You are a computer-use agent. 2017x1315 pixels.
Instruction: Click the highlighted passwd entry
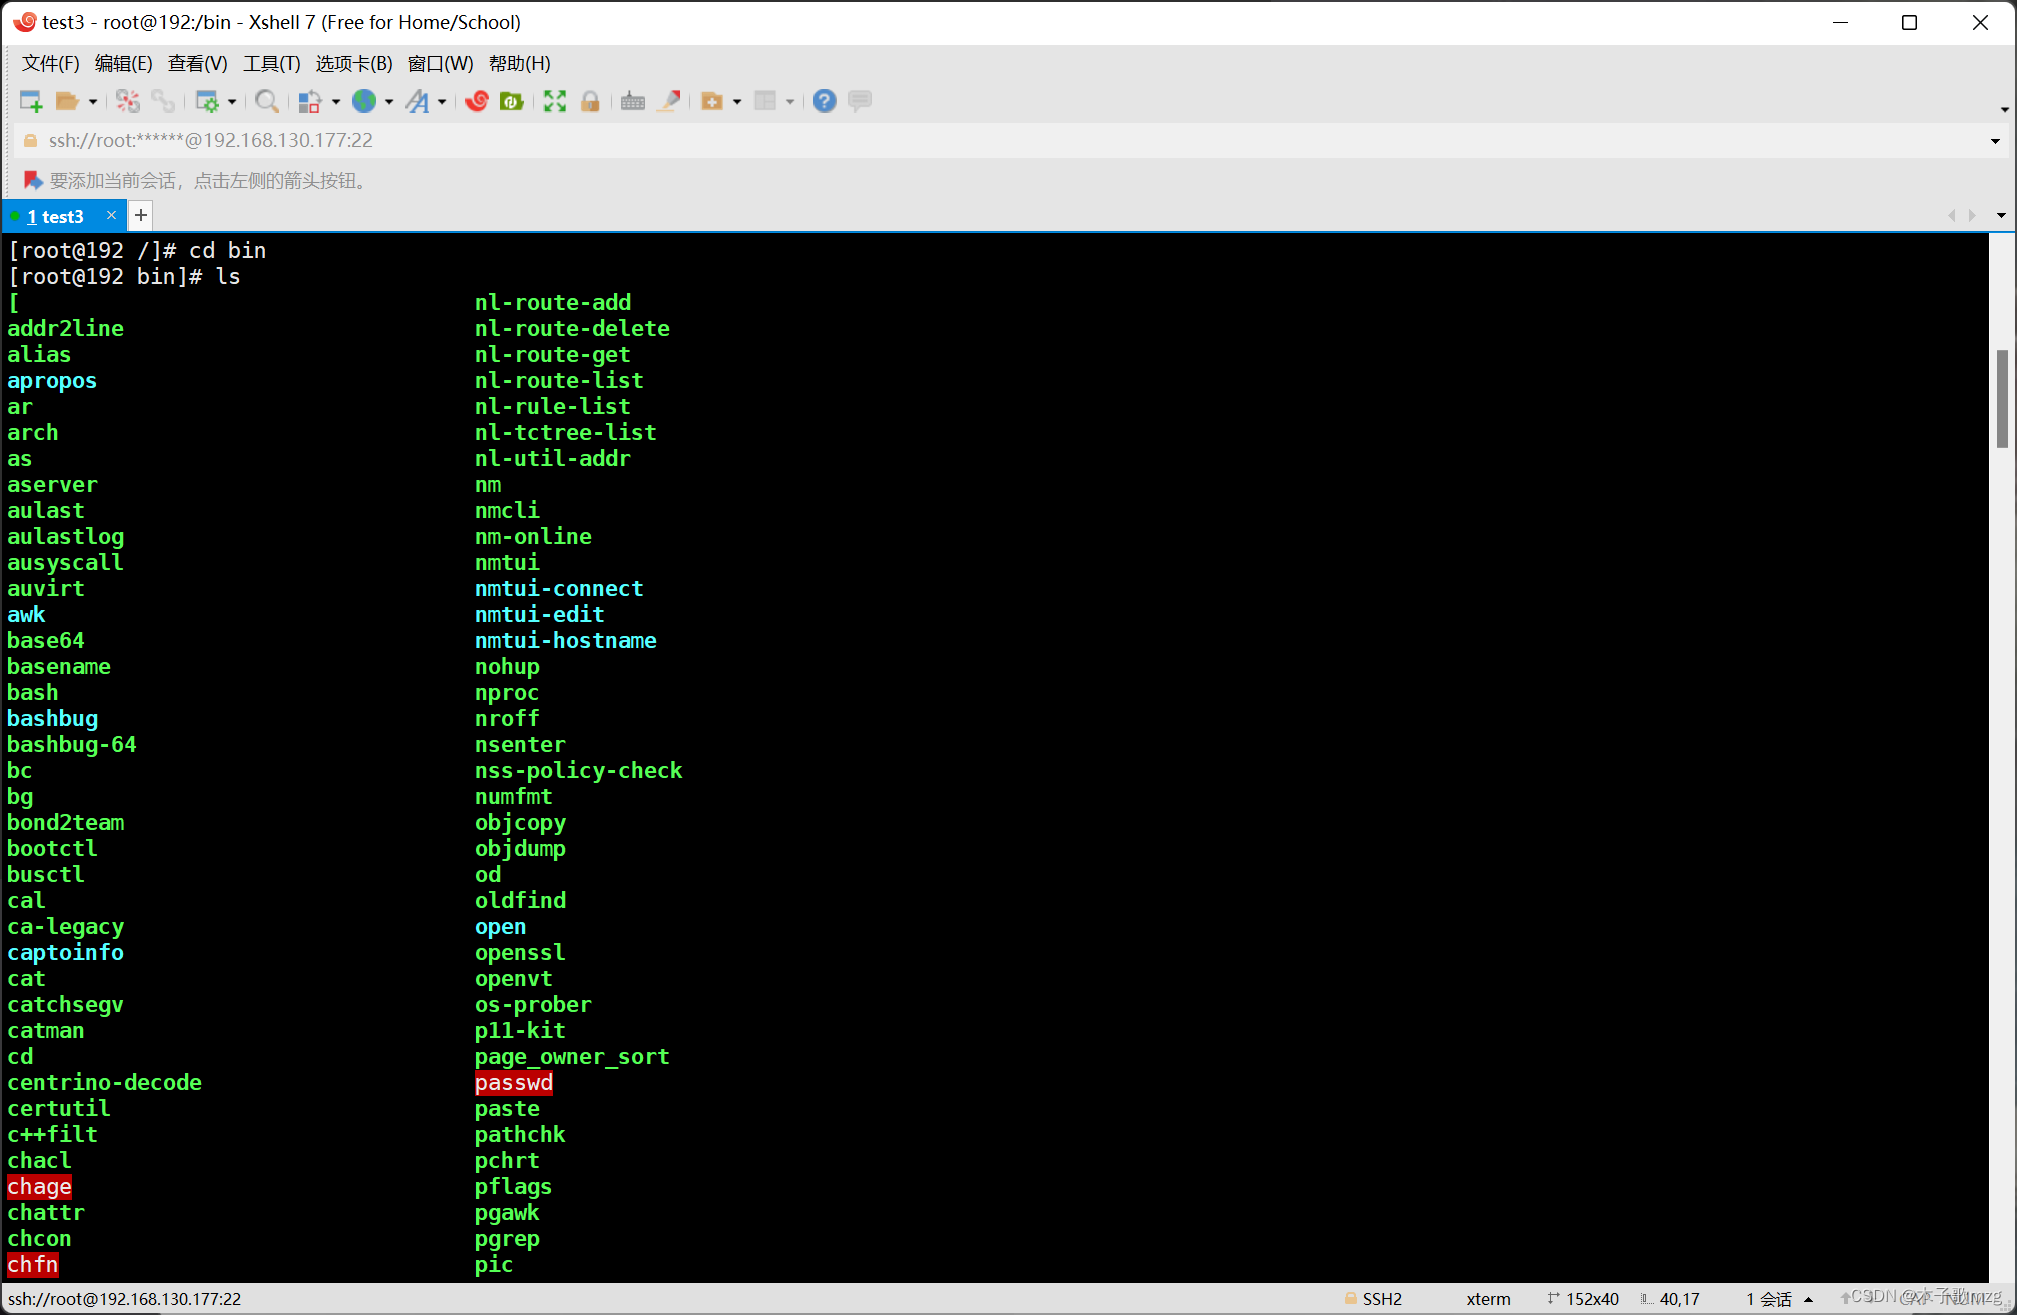514,1082
